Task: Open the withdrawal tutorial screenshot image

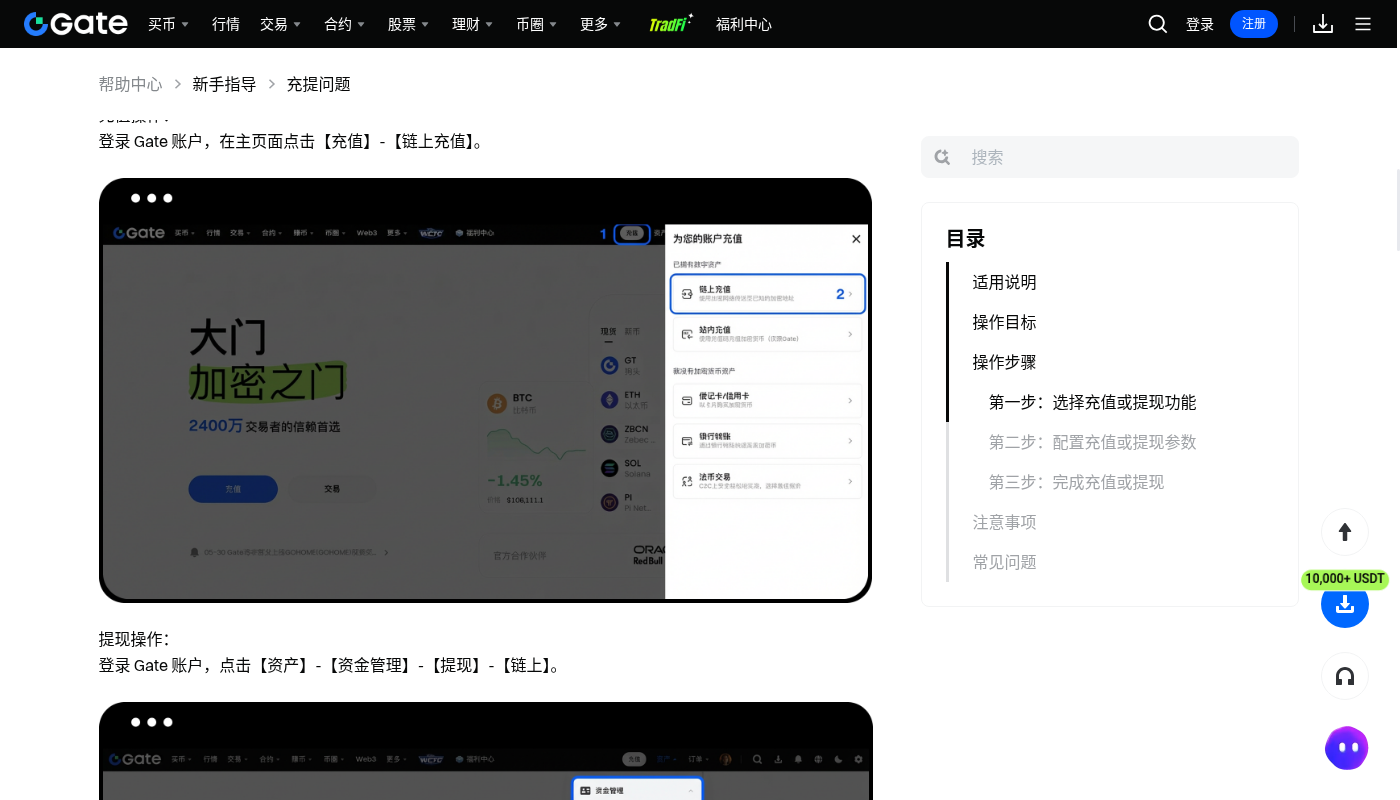Action: (x=486, y=751)
